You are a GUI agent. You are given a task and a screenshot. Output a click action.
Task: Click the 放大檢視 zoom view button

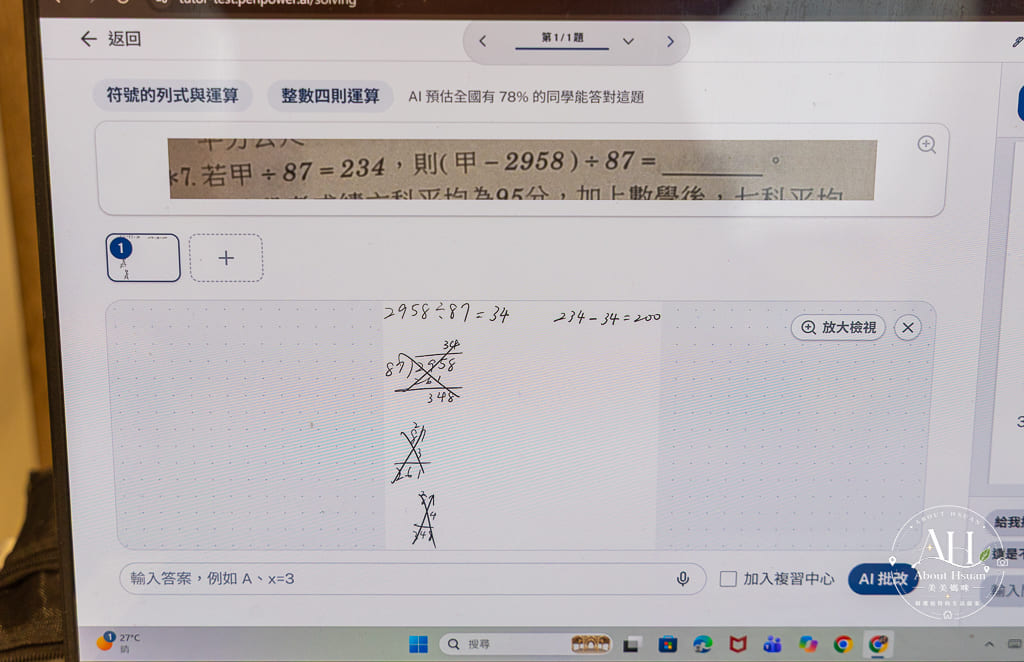[839, 327]
